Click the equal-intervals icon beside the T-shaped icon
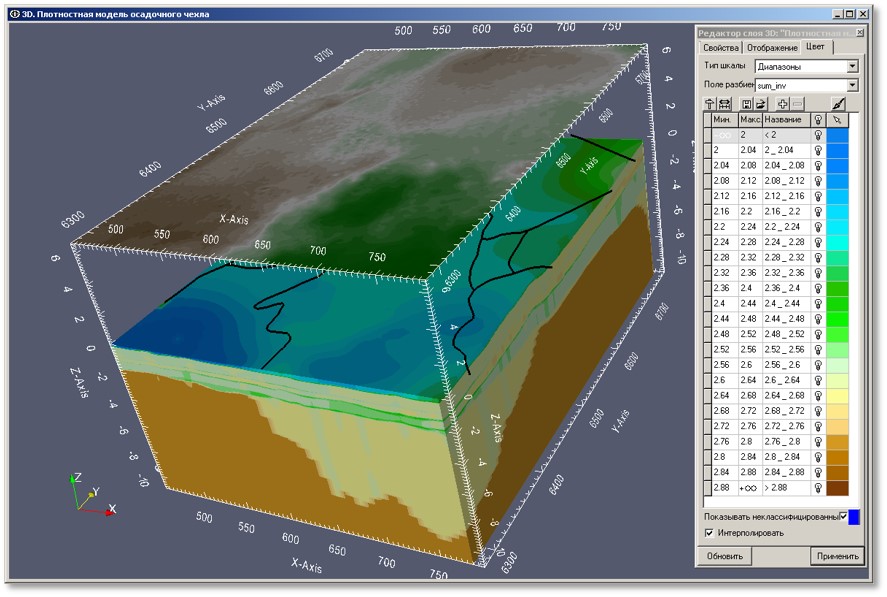 point(724,103)
